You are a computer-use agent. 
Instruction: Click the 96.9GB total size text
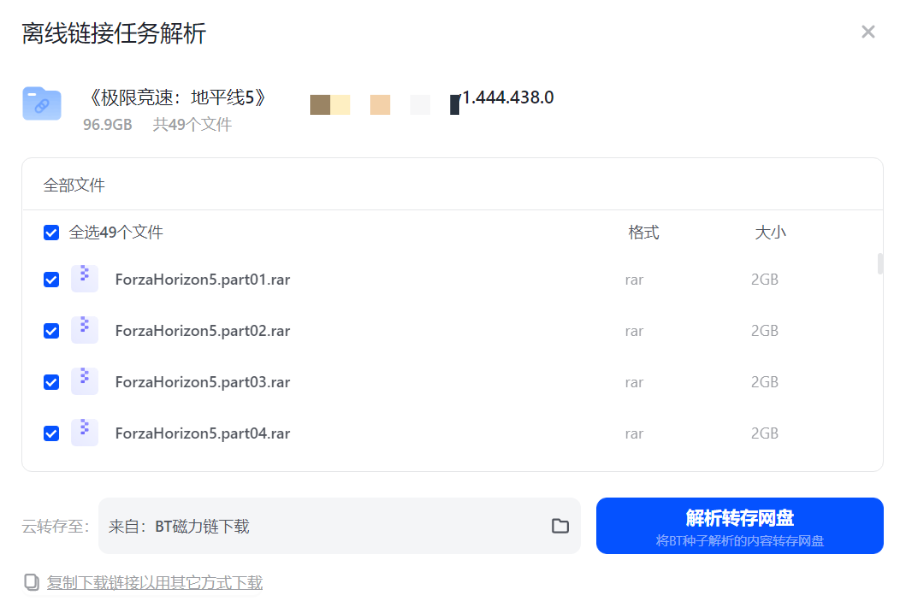(107, 124)
